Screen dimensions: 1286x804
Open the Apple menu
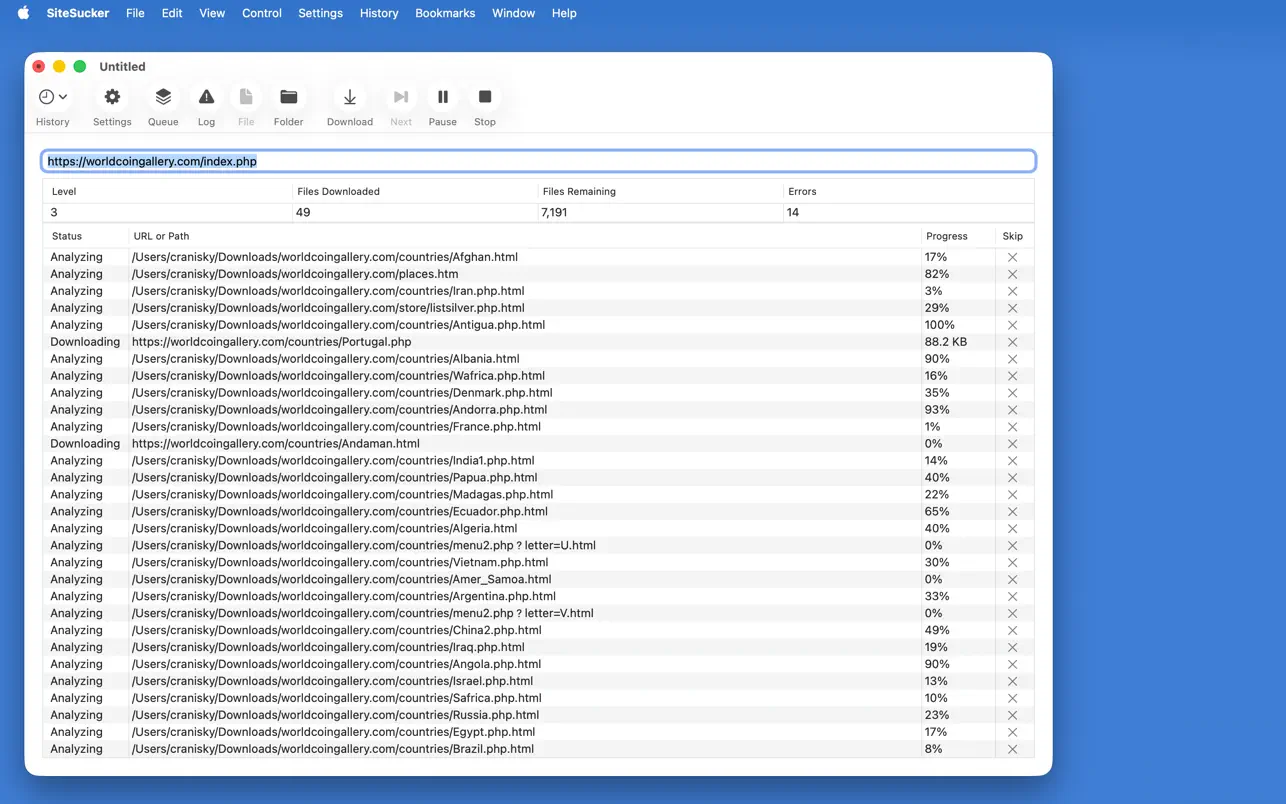click(23, 13)
